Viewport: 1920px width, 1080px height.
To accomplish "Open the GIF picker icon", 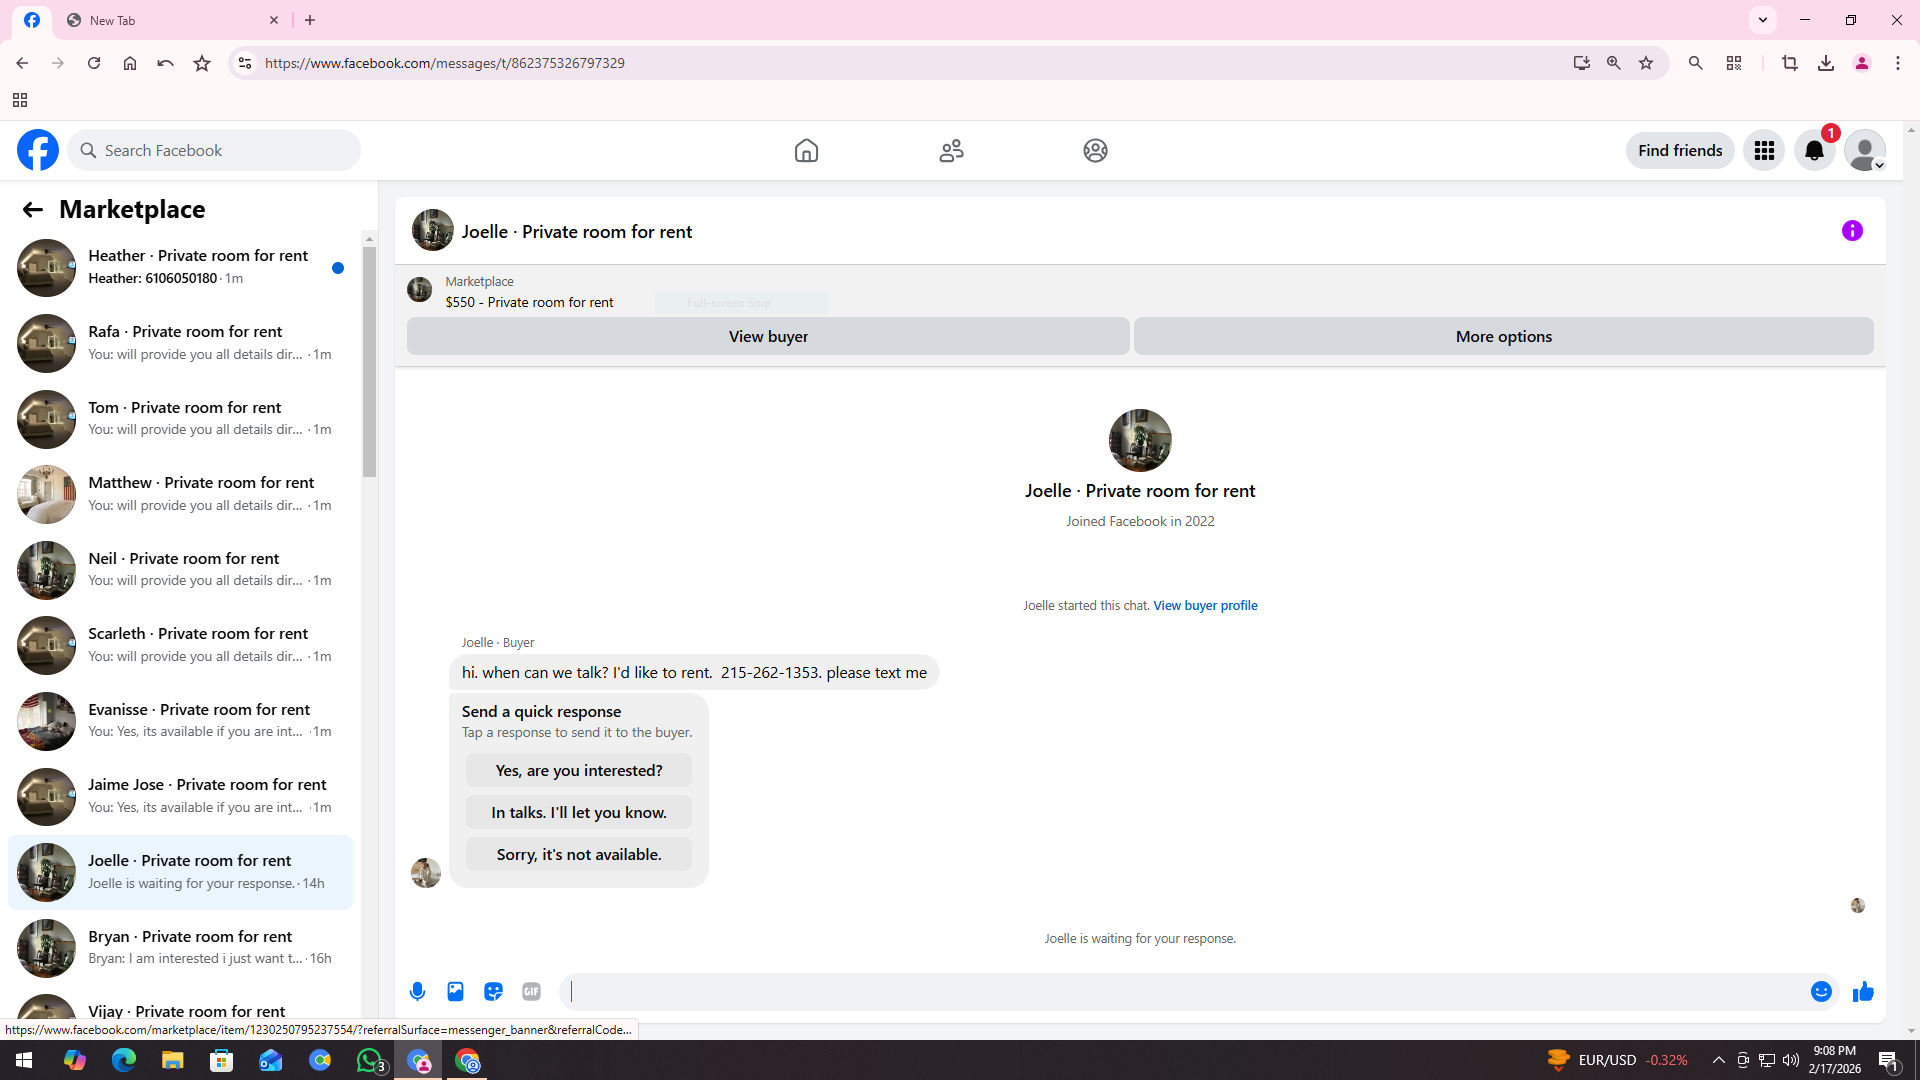I will (531, 991).
